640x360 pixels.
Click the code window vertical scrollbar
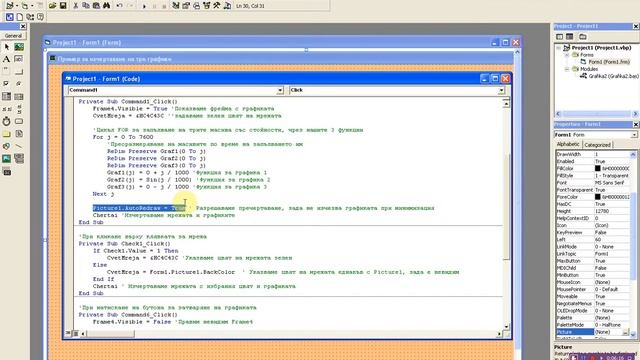(506, 214)
